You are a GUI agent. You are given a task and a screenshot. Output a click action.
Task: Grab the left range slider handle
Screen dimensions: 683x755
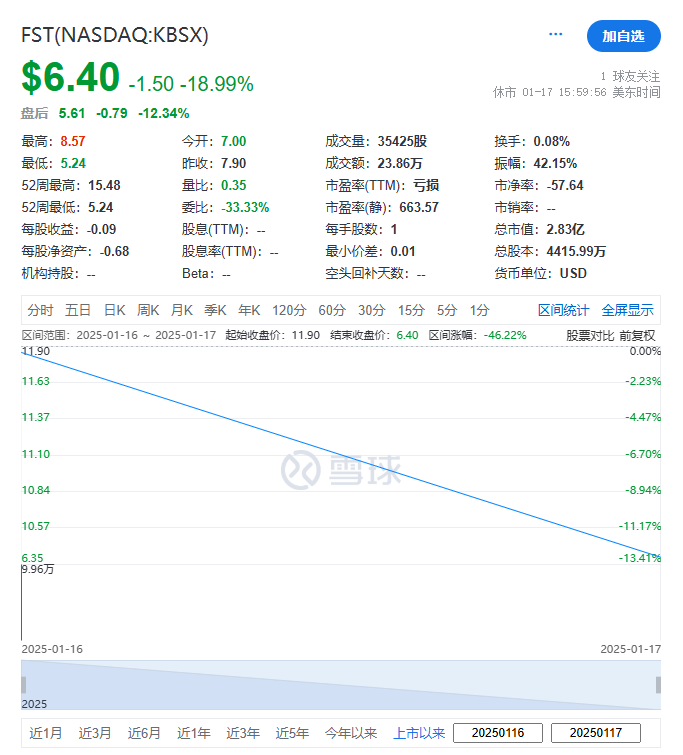[24, 685]
